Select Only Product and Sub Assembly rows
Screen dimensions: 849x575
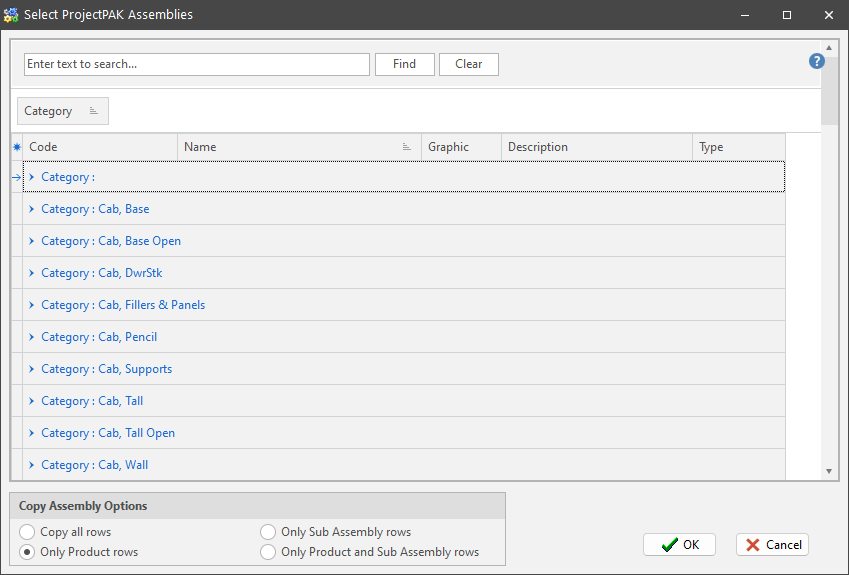(268, 552)
